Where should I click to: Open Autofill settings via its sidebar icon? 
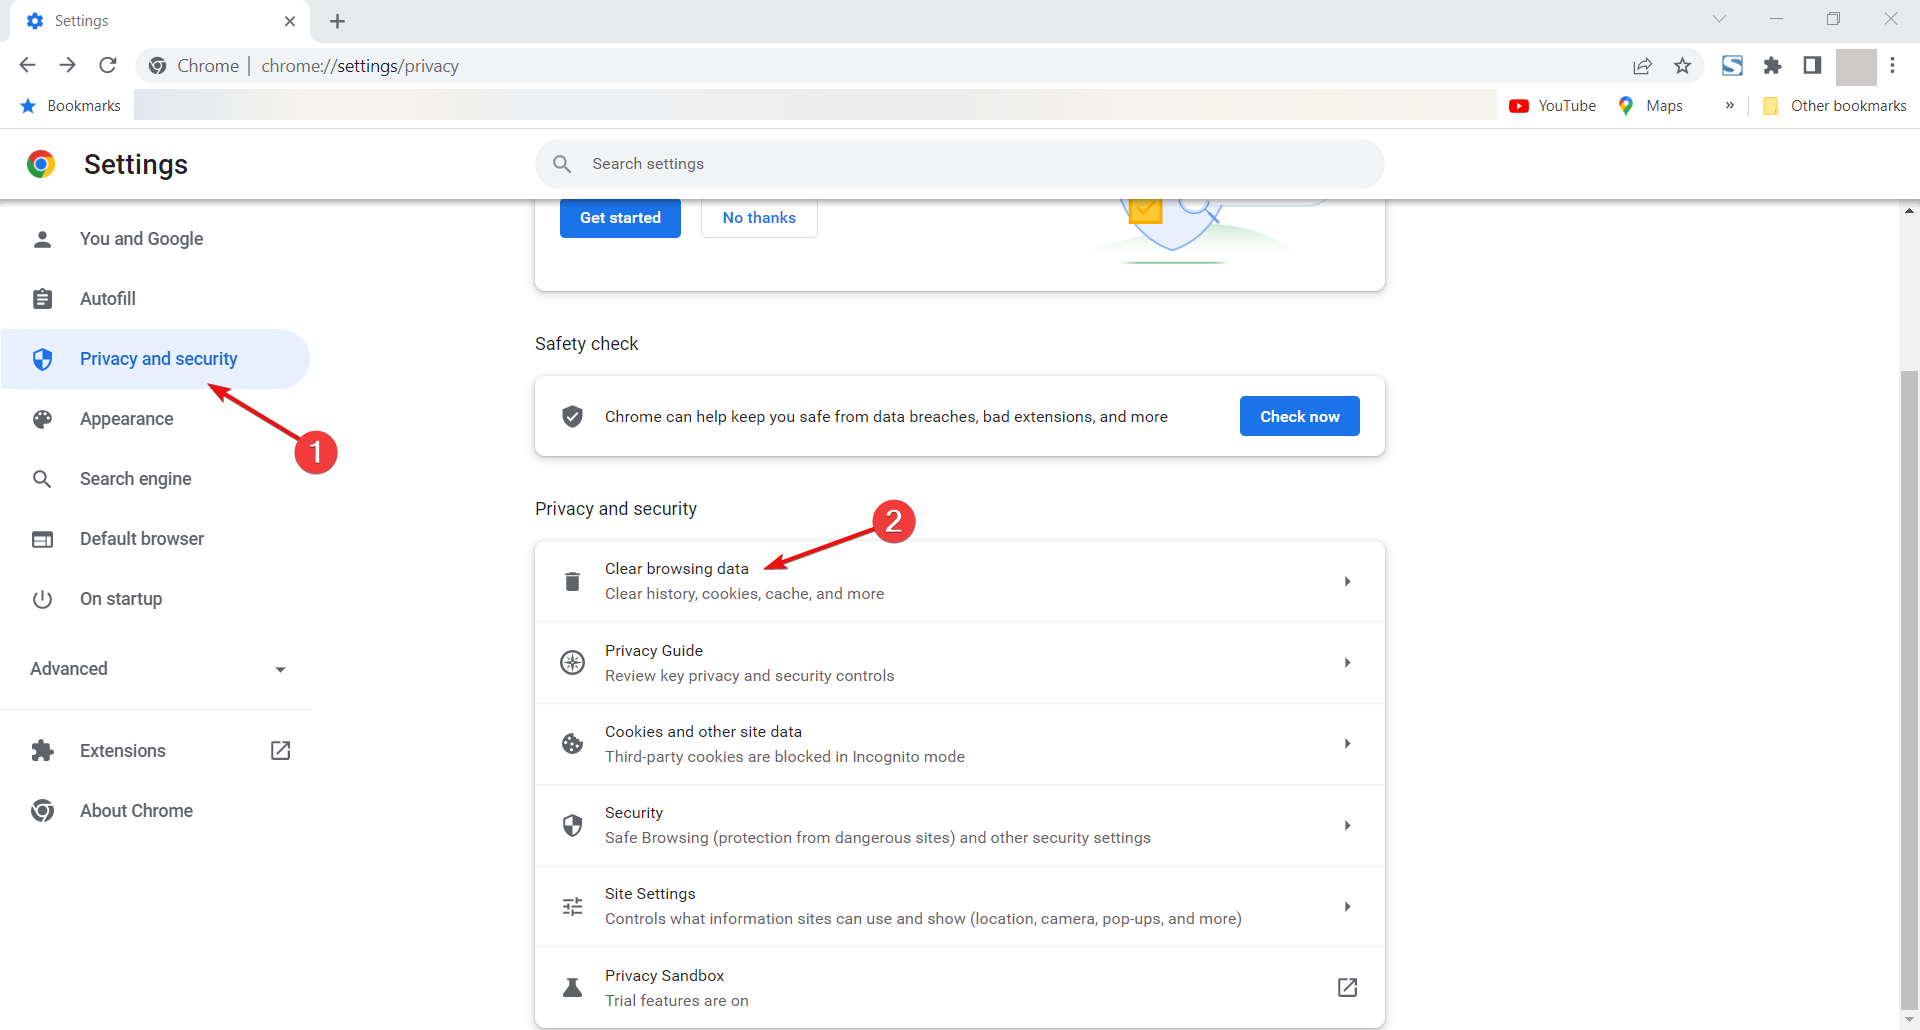[x=42, y=298]
